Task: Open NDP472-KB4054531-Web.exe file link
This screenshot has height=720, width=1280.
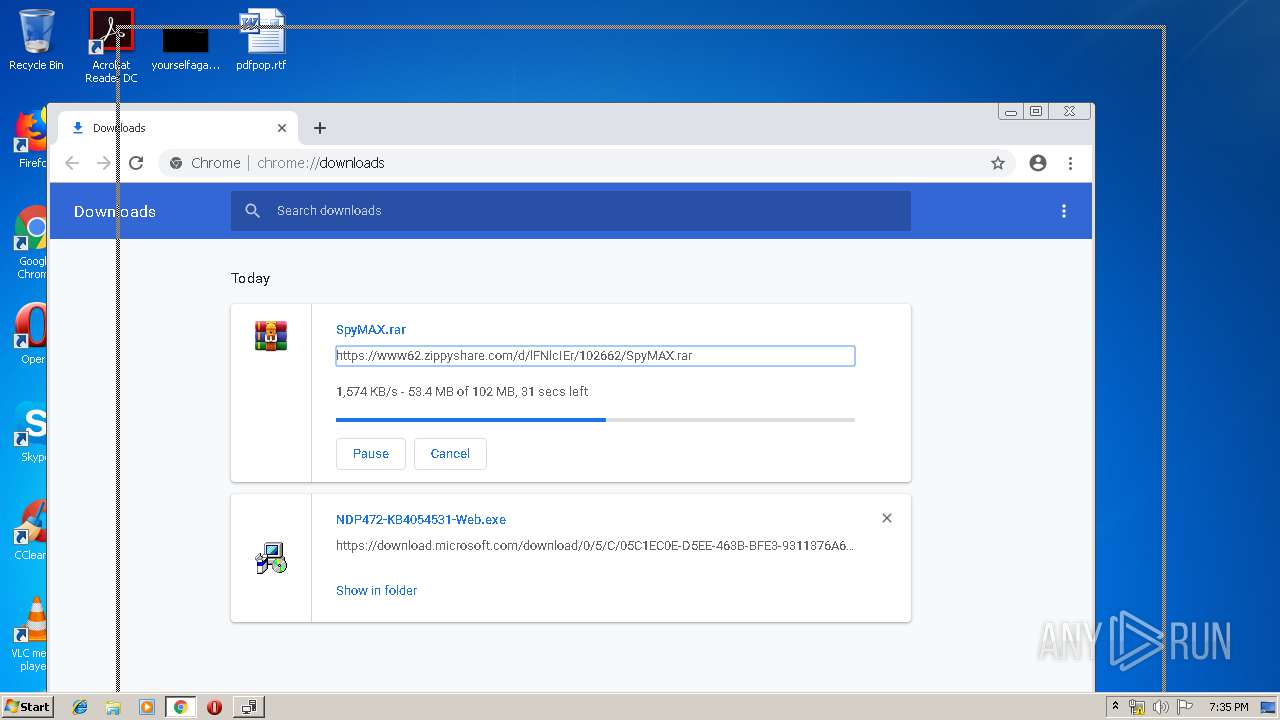Action: [x=421, y=520]
